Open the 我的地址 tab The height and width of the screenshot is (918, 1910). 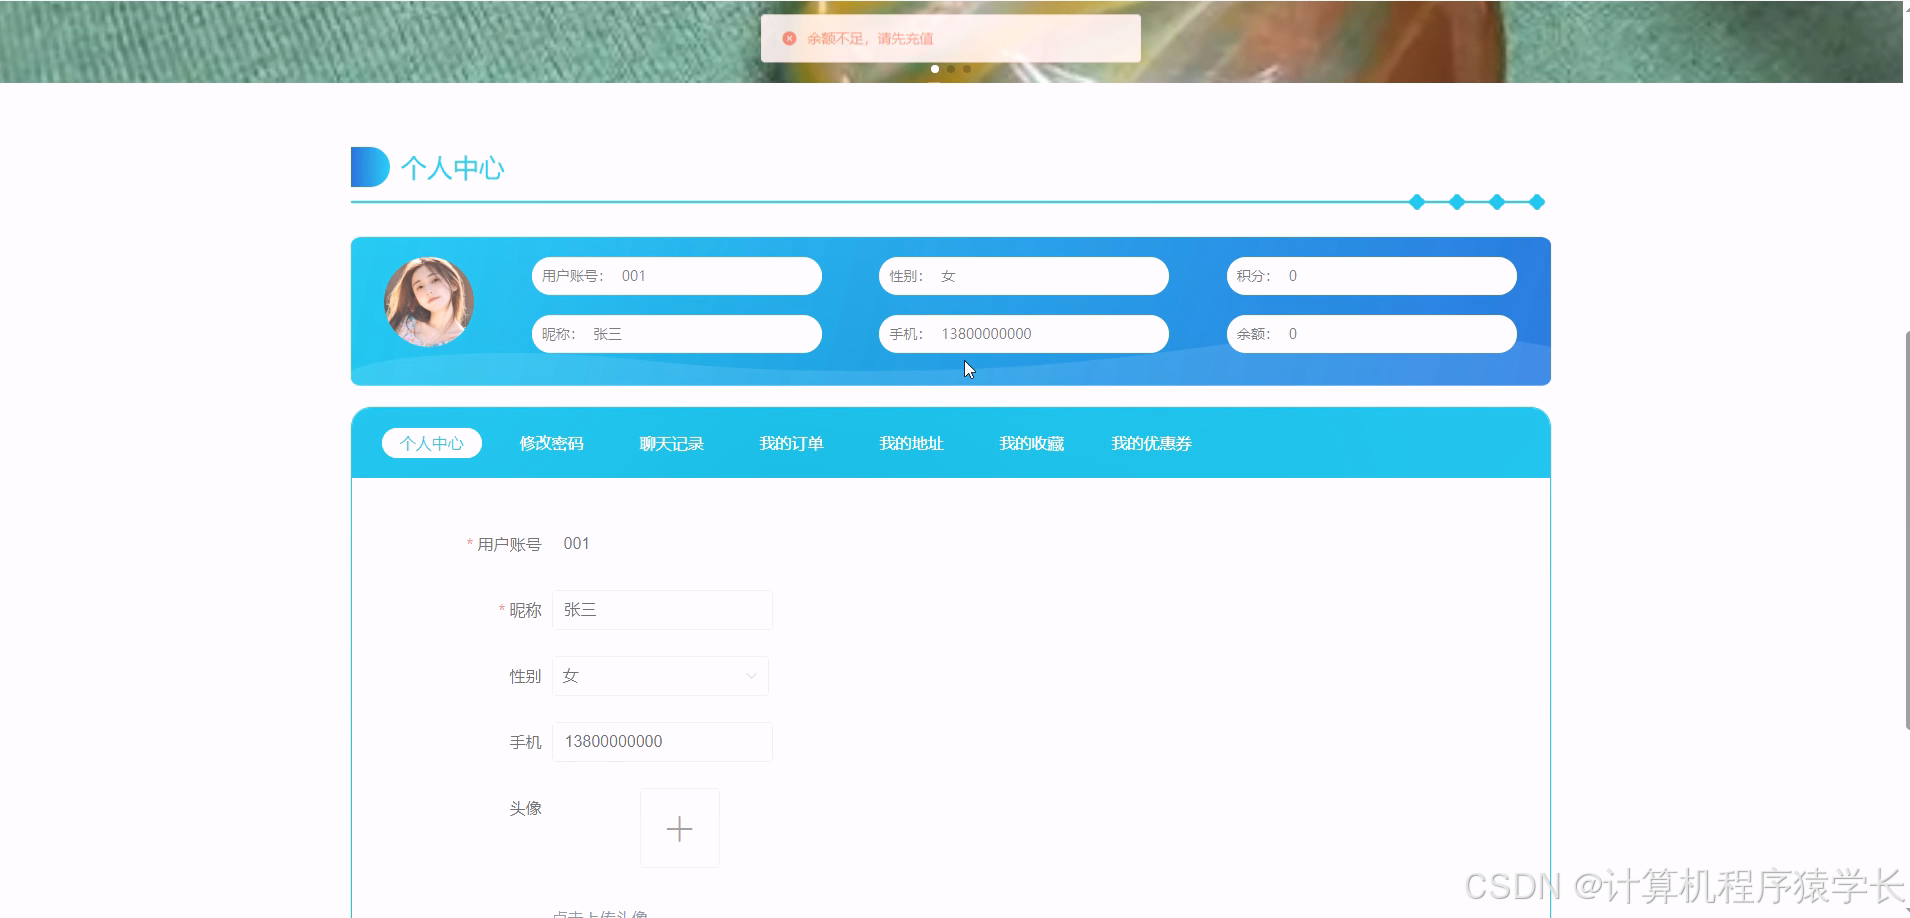click(x=911, y=443)
